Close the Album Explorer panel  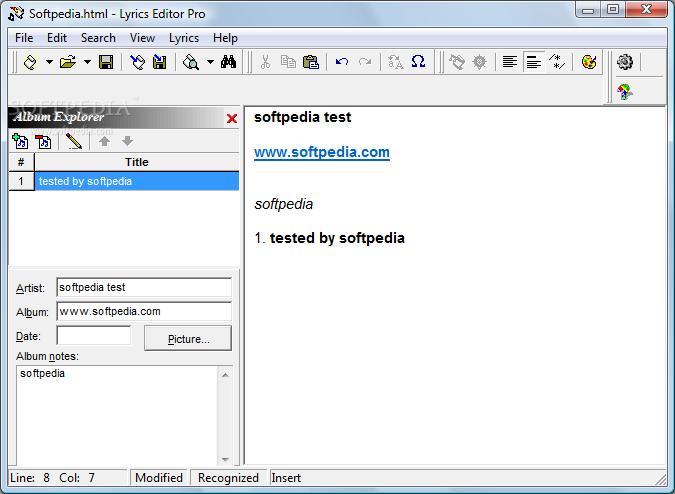tap(232, 119)
